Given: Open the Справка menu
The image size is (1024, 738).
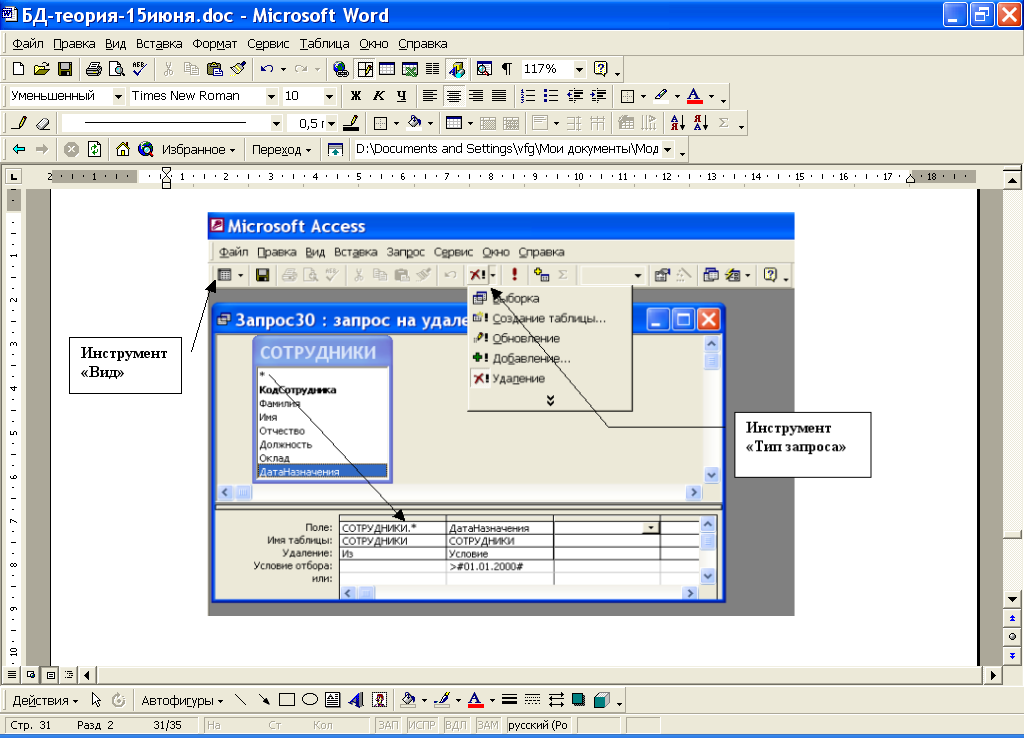Looking at the screenshot, I should tap(423, 44).
